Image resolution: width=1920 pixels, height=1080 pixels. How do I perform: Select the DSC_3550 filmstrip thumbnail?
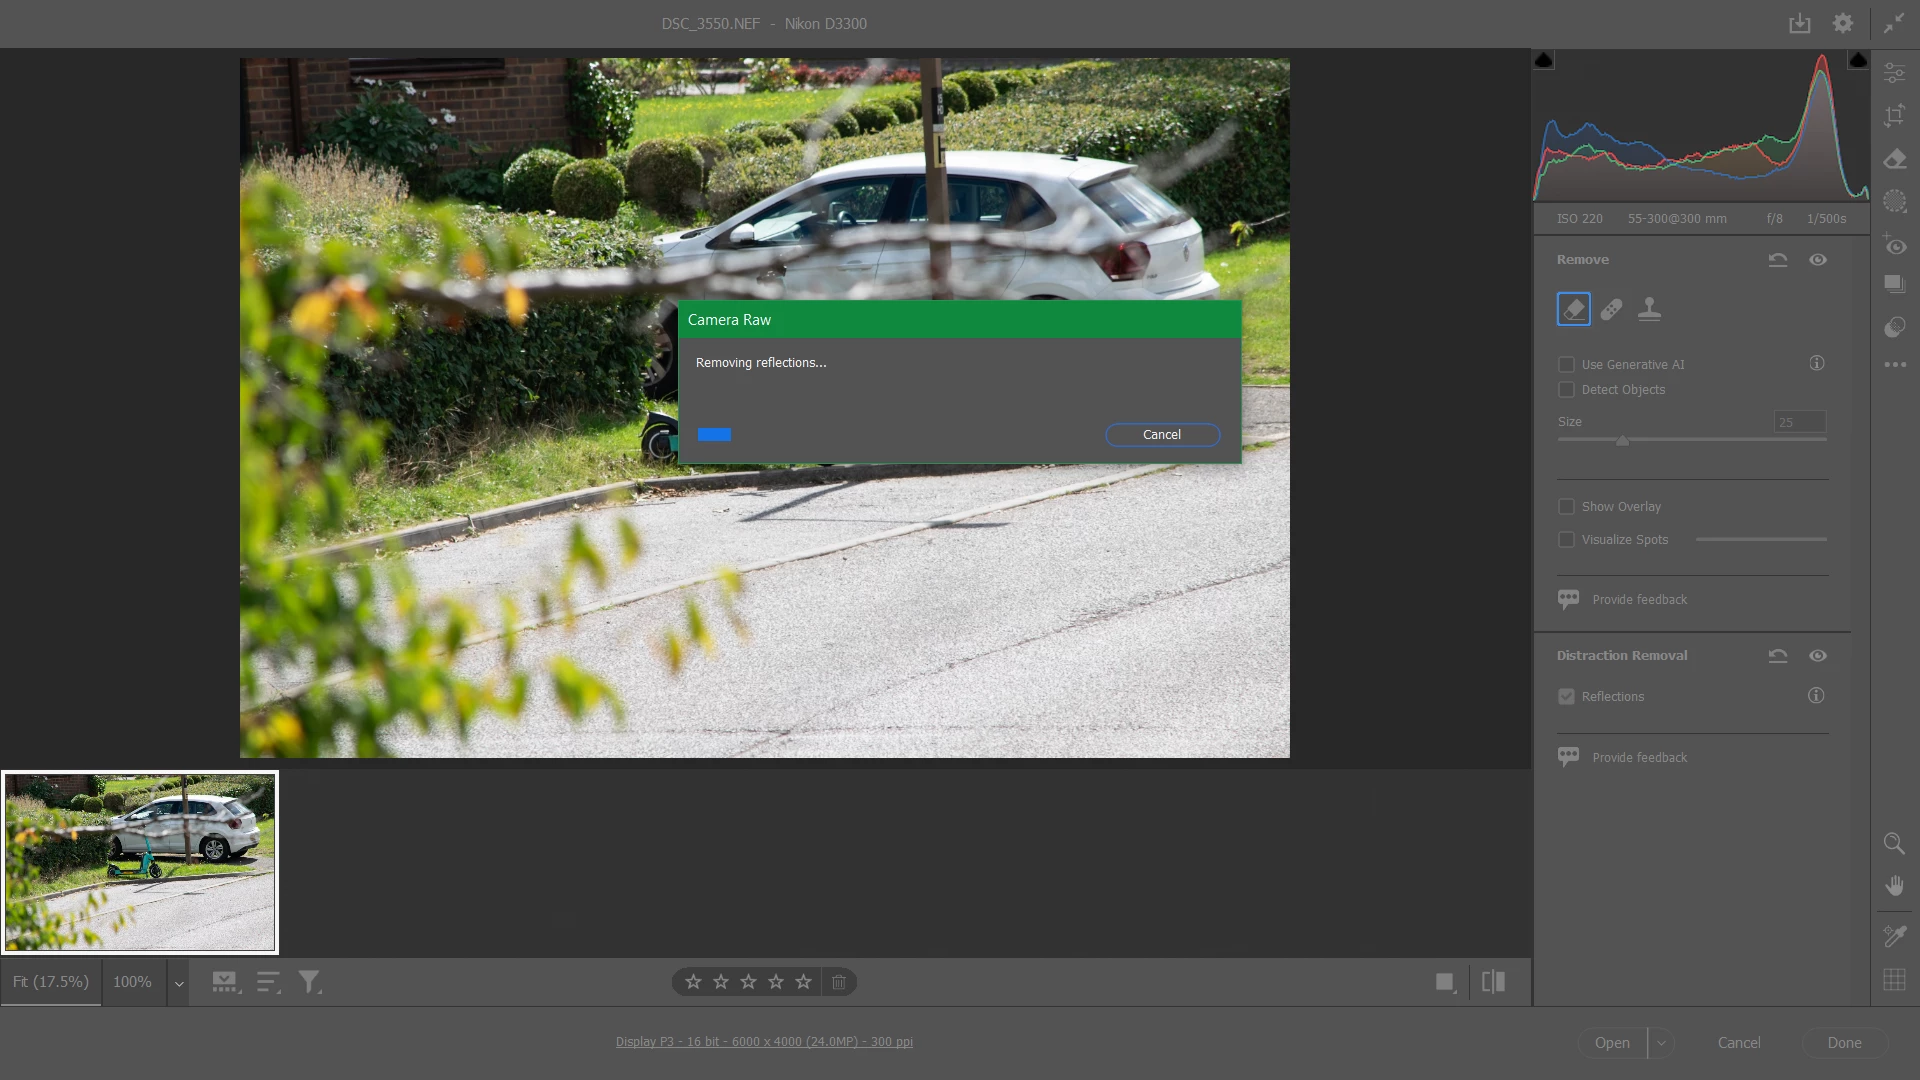coord(140,862)
